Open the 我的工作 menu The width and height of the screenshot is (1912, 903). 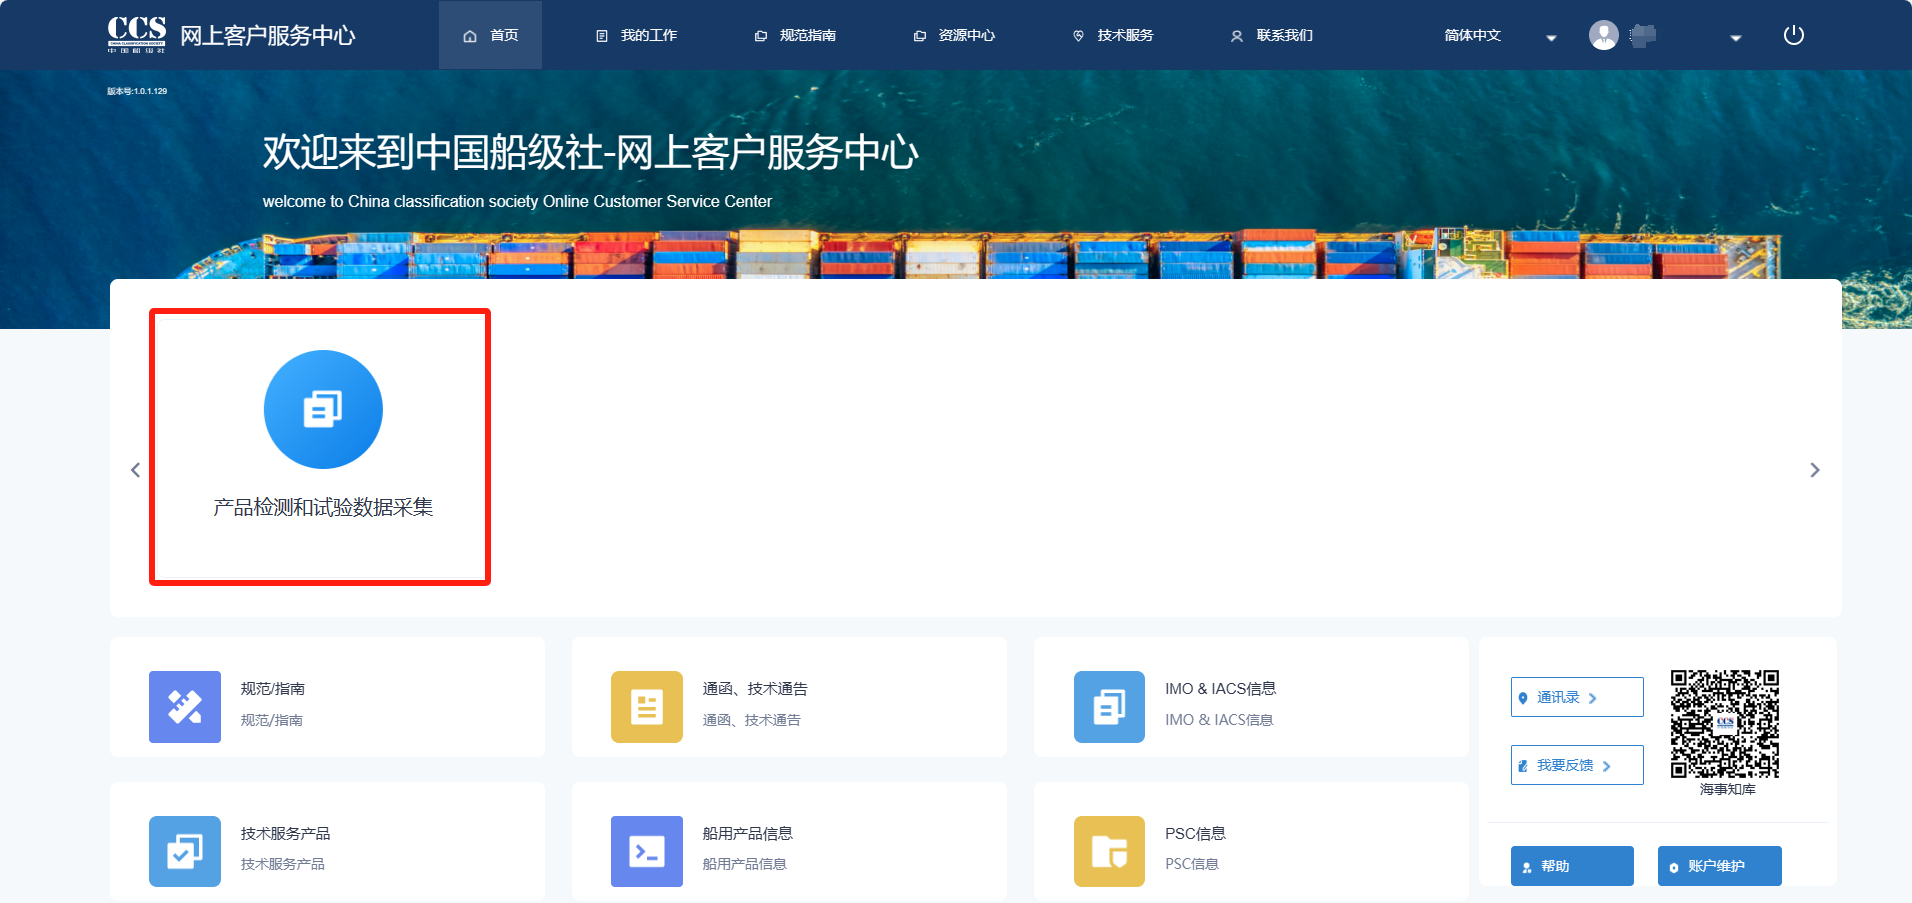(637, 35)
